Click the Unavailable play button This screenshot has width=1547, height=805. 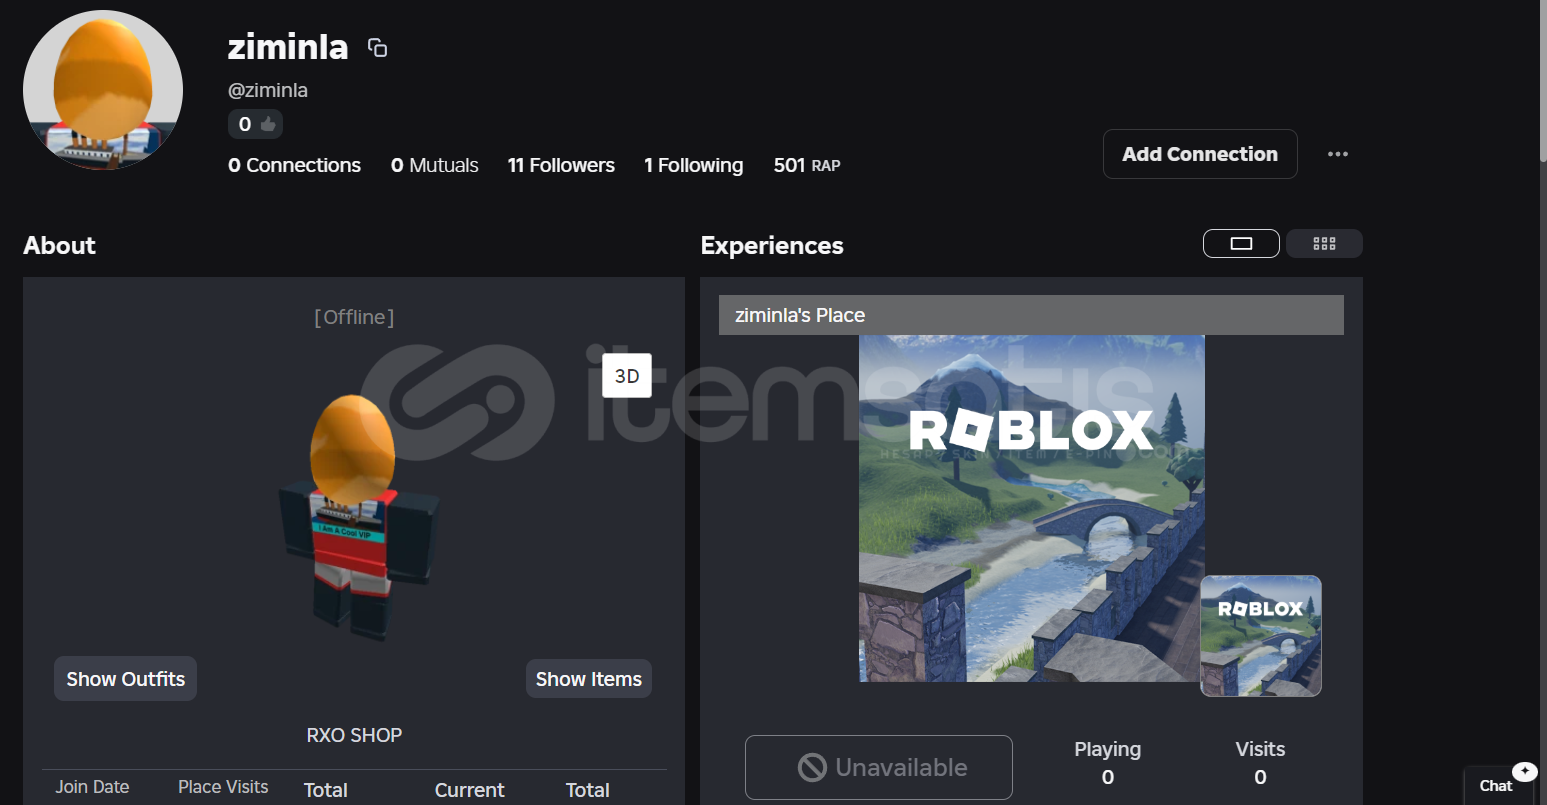coord(879,767)
